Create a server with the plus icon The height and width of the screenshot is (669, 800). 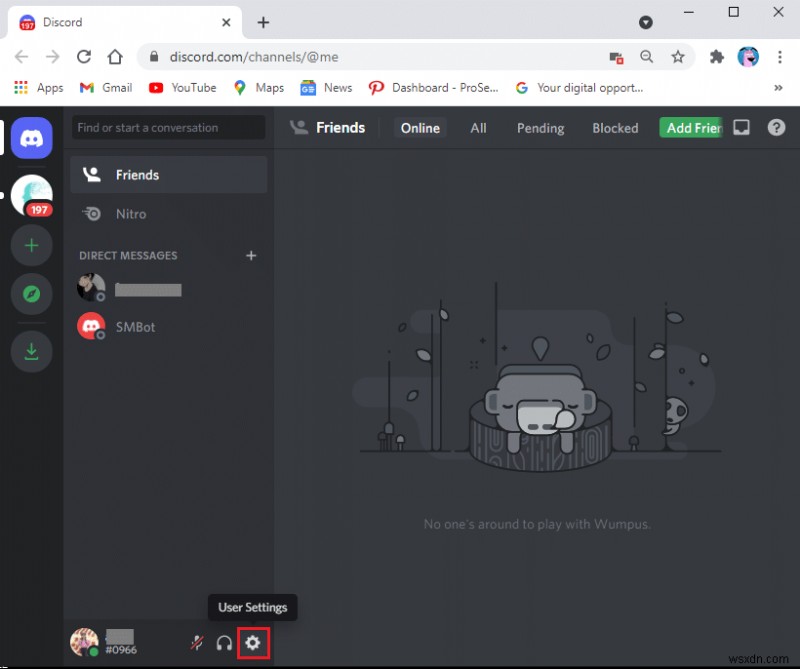31,244
